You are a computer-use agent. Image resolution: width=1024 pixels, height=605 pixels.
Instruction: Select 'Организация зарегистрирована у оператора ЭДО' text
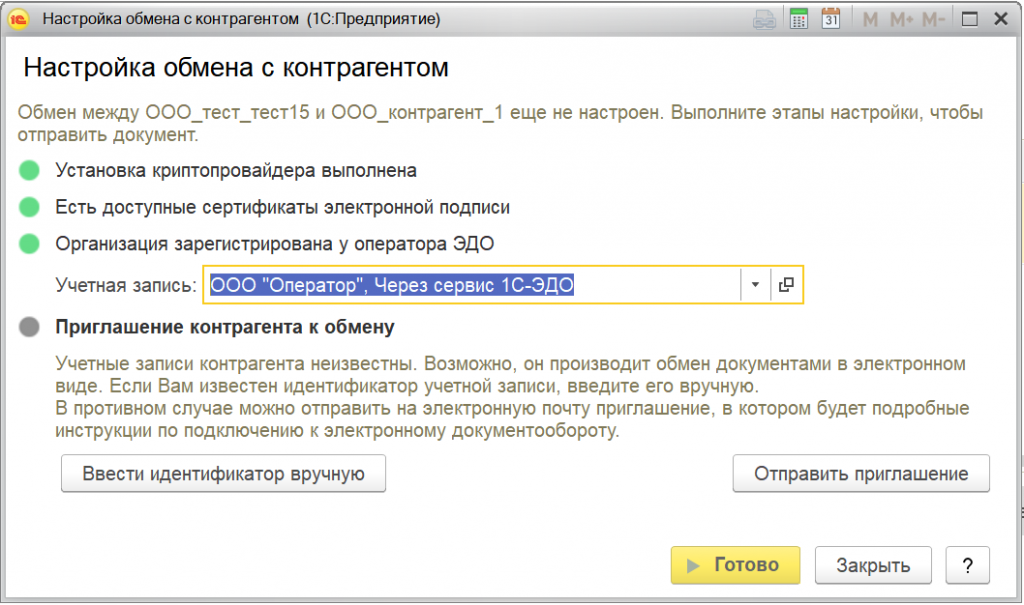pos(274,244)
